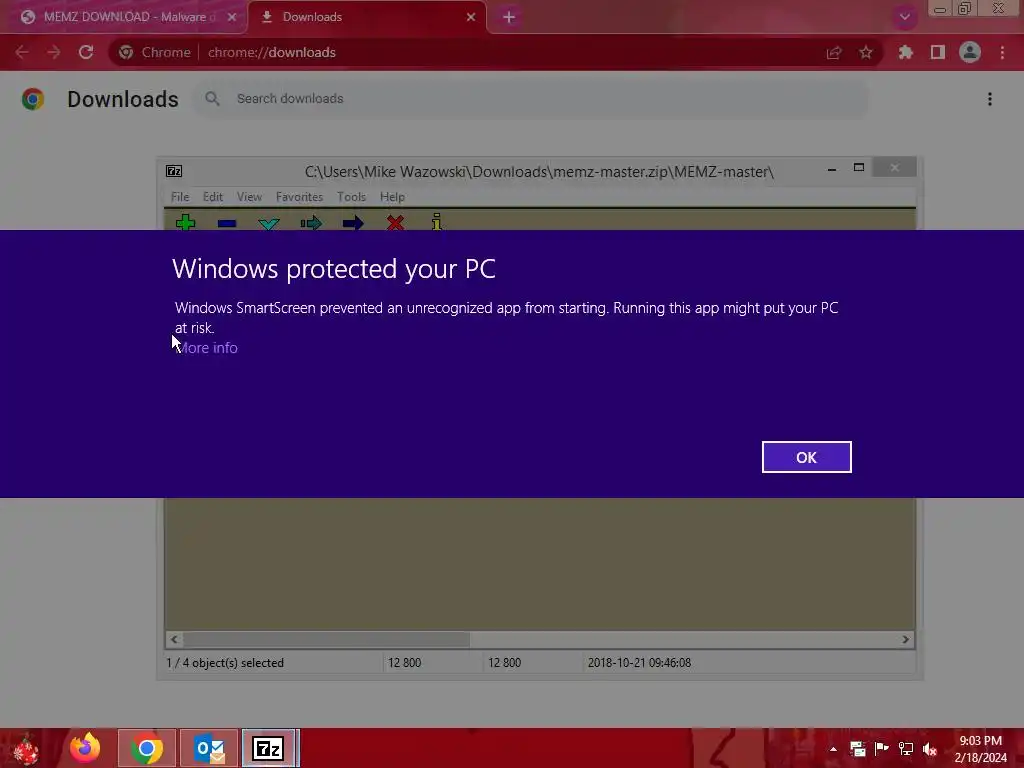The image size is (1024, 768).
Task: Open the Favorites menu in 7-Zip
Action: coord(299,197)
